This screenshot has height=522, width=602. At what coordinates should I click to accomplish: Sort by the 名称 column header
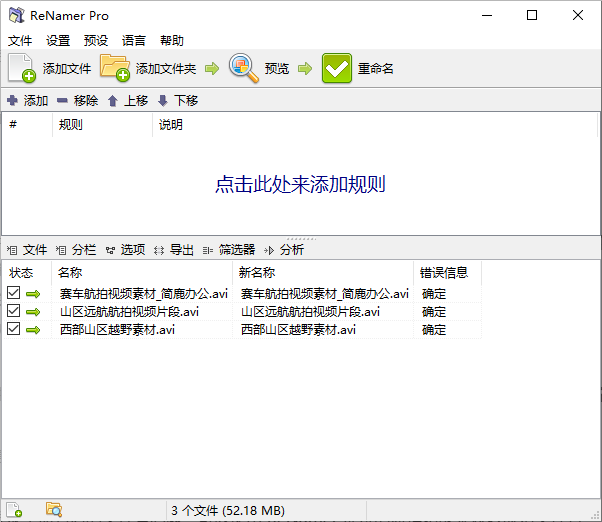point(142,273)
